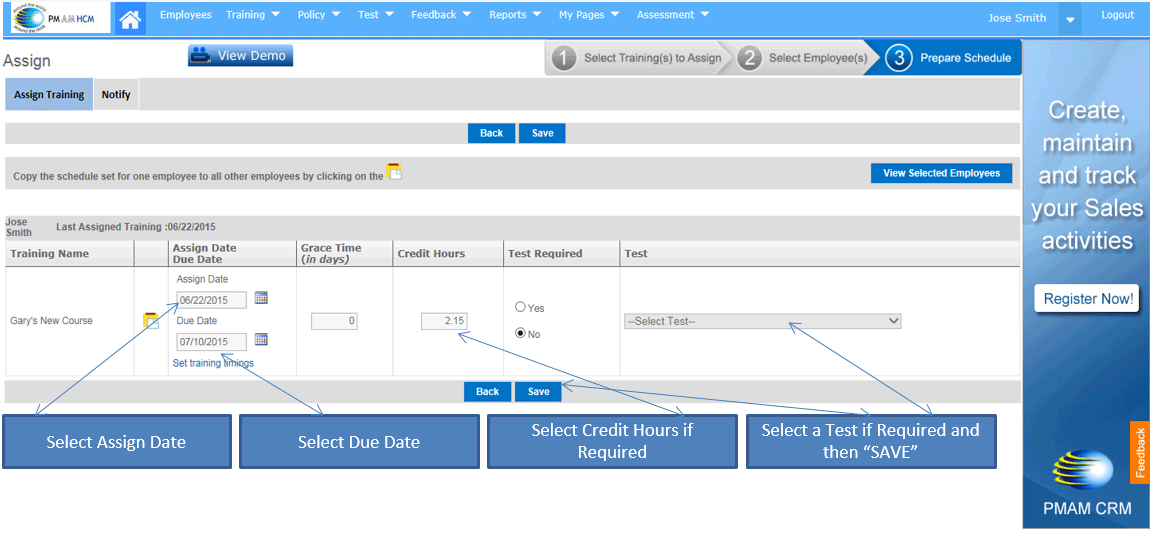Go to step 2 Select Employee(s)

(x=803, y=58)
